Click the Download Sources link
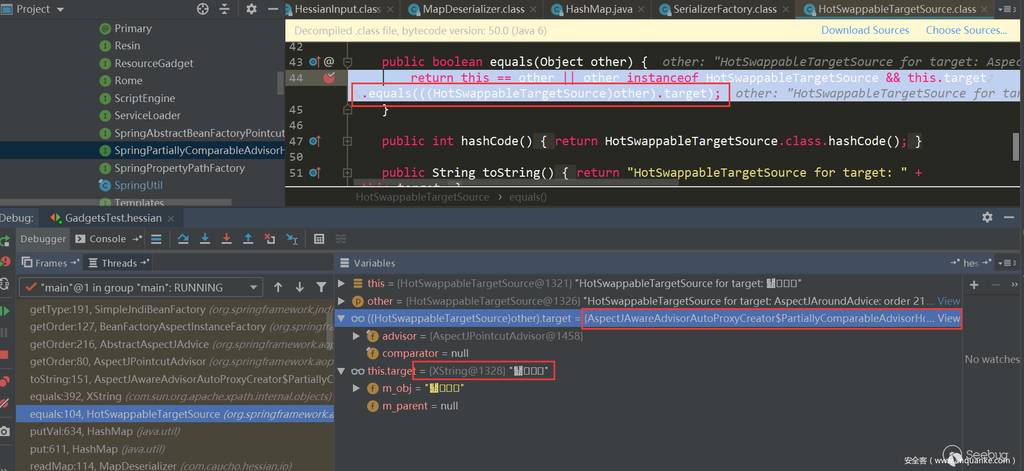 (x=865, y=30)
